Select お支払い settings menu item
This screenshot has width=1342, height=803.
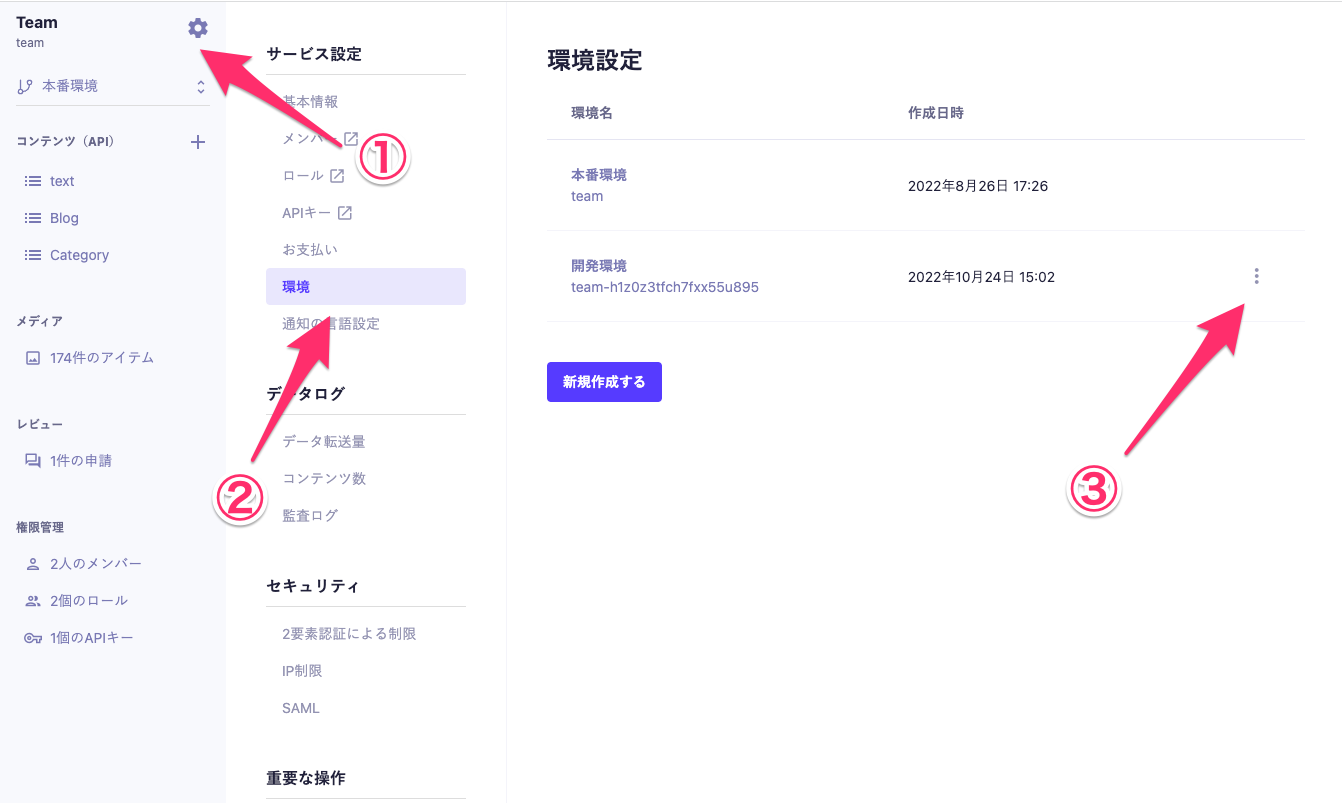tap(310, 249)
